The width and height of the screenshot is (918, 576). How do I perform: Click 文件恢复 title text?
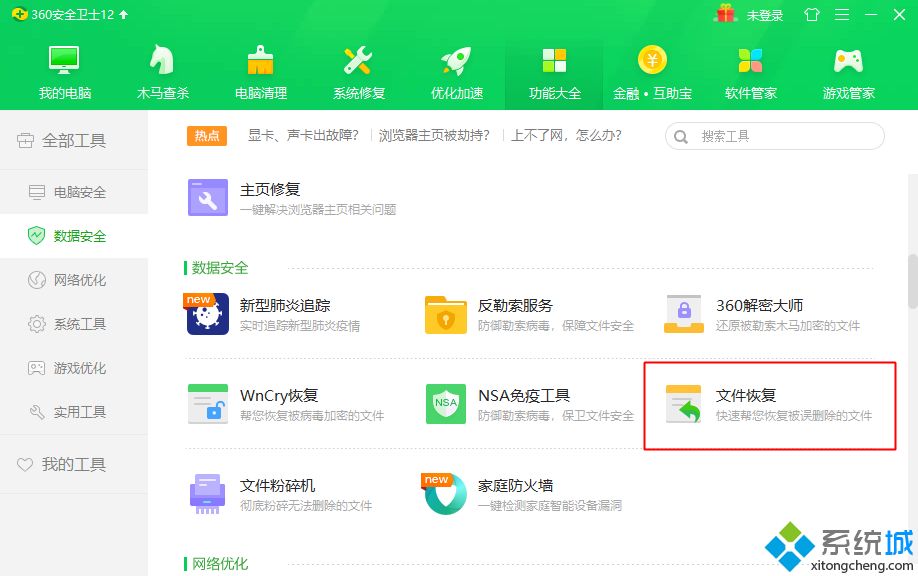pos(746,396)
